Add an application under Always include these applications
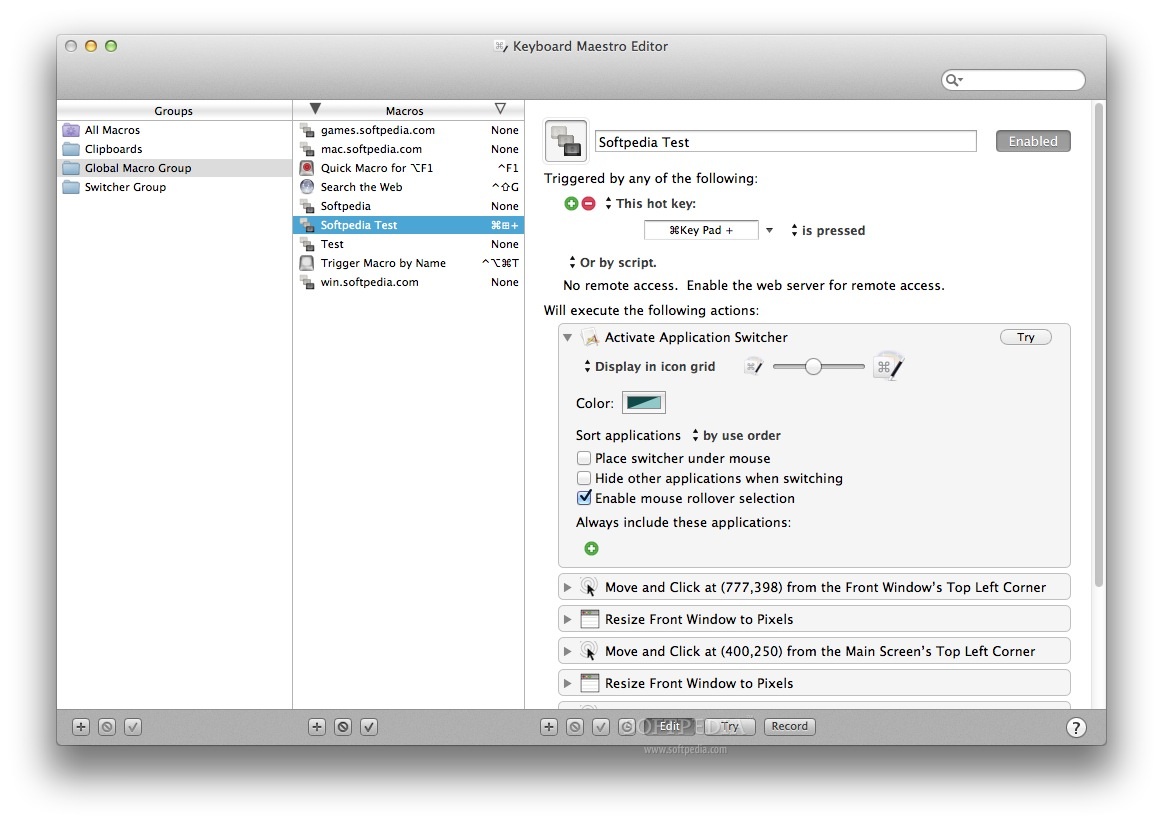Screen dimensions: 1163x824 point(591,548)
